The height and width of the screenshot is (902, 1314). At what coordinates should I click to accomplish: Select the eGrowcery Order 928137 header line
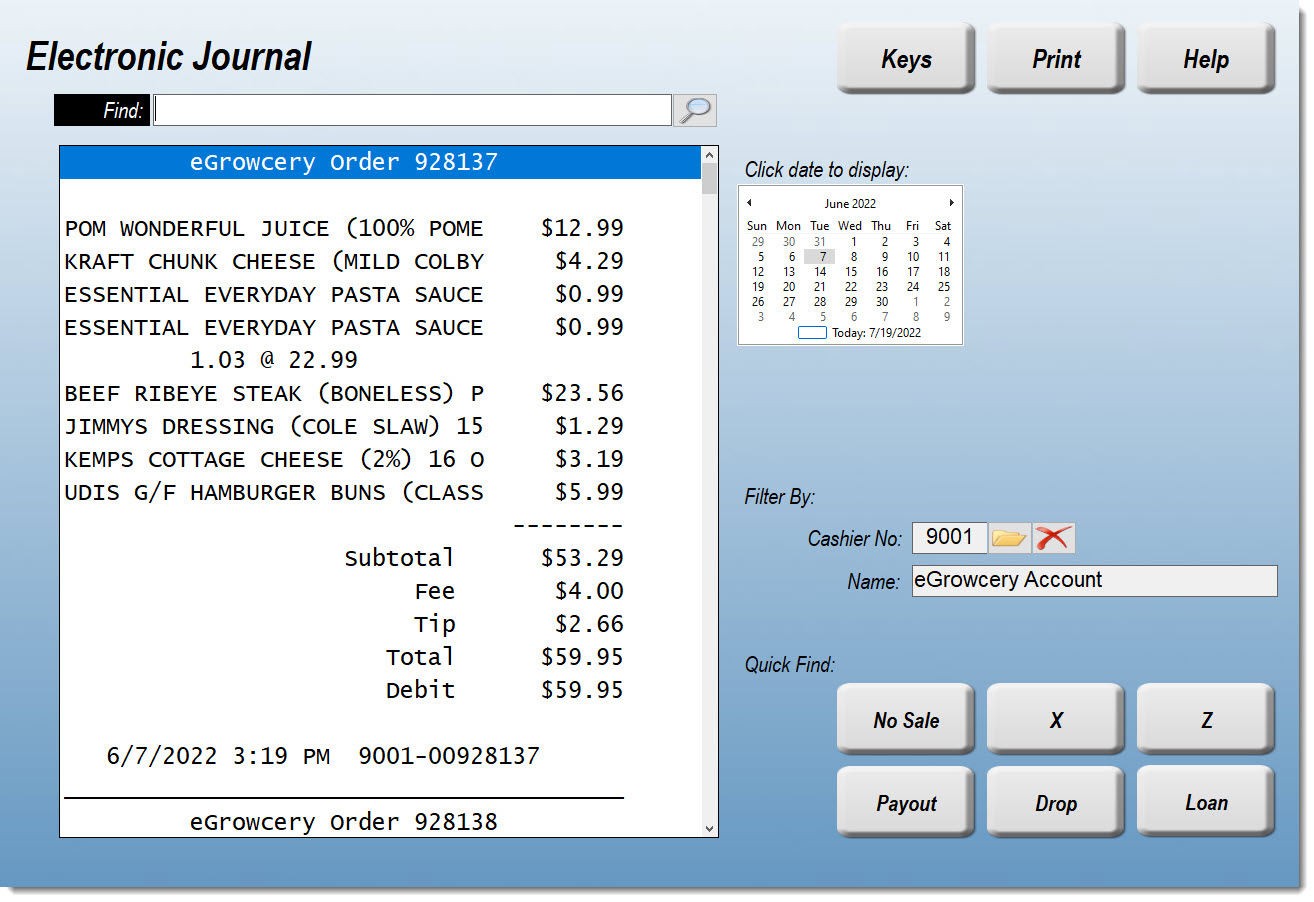click(x=381, y=163)
